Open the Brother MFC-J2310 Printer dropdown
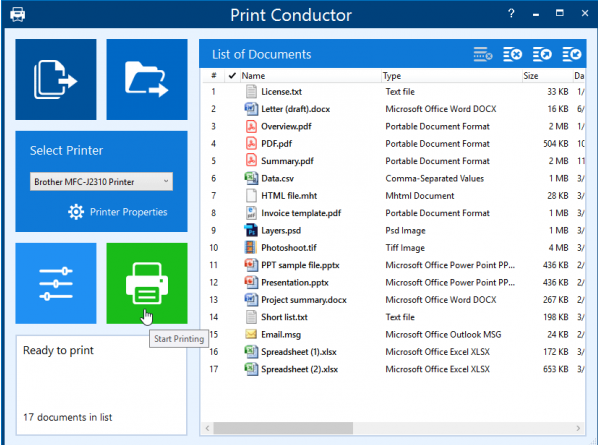The image size is (598, 445). point(101,182)
